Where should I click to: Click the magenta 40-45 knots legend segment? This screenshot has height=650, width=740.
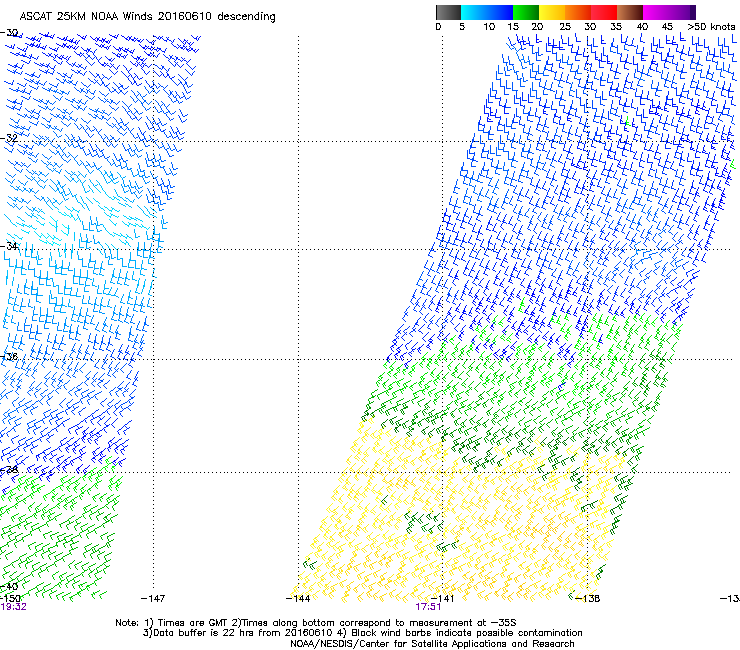pos(656,12)
